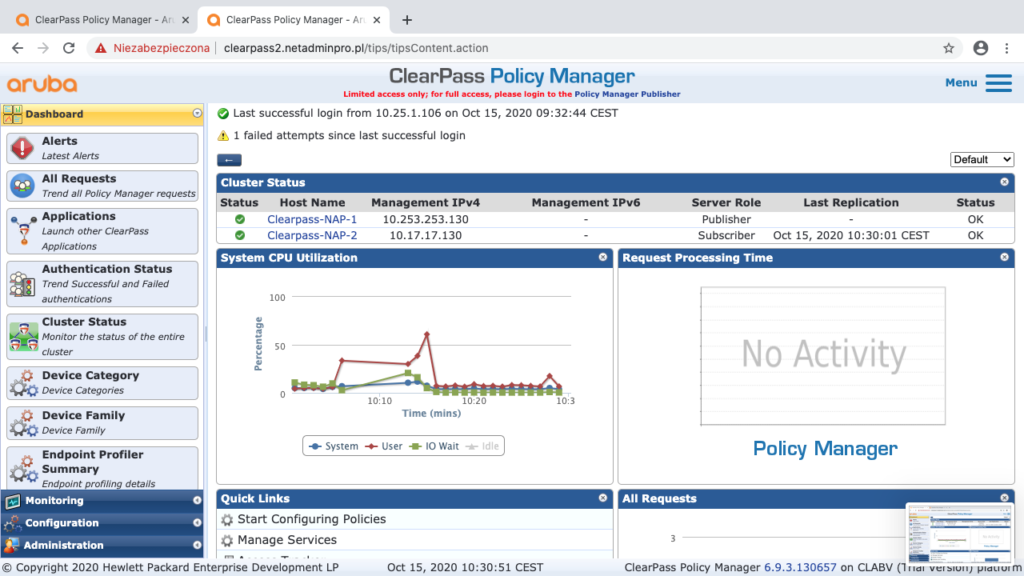Toggle User series in chart legend
Viewport: 1024px width, 576px height.
(x=384, y=446)
